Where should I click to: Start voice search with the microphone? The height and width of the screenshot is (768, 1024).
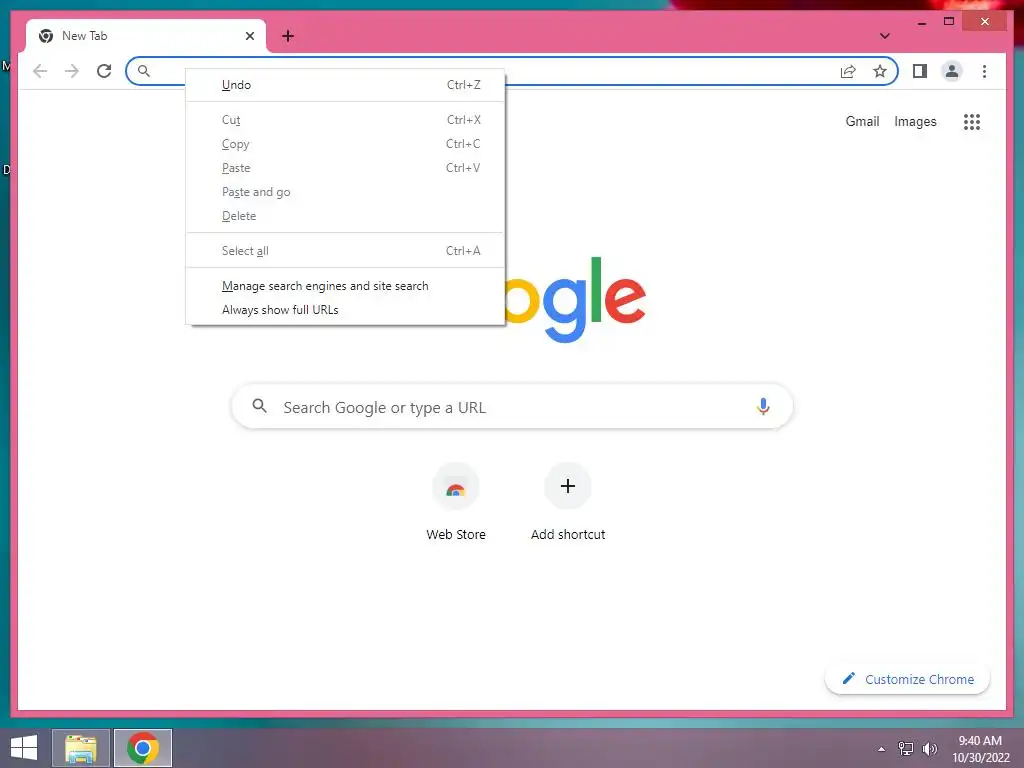coord(763,406)
